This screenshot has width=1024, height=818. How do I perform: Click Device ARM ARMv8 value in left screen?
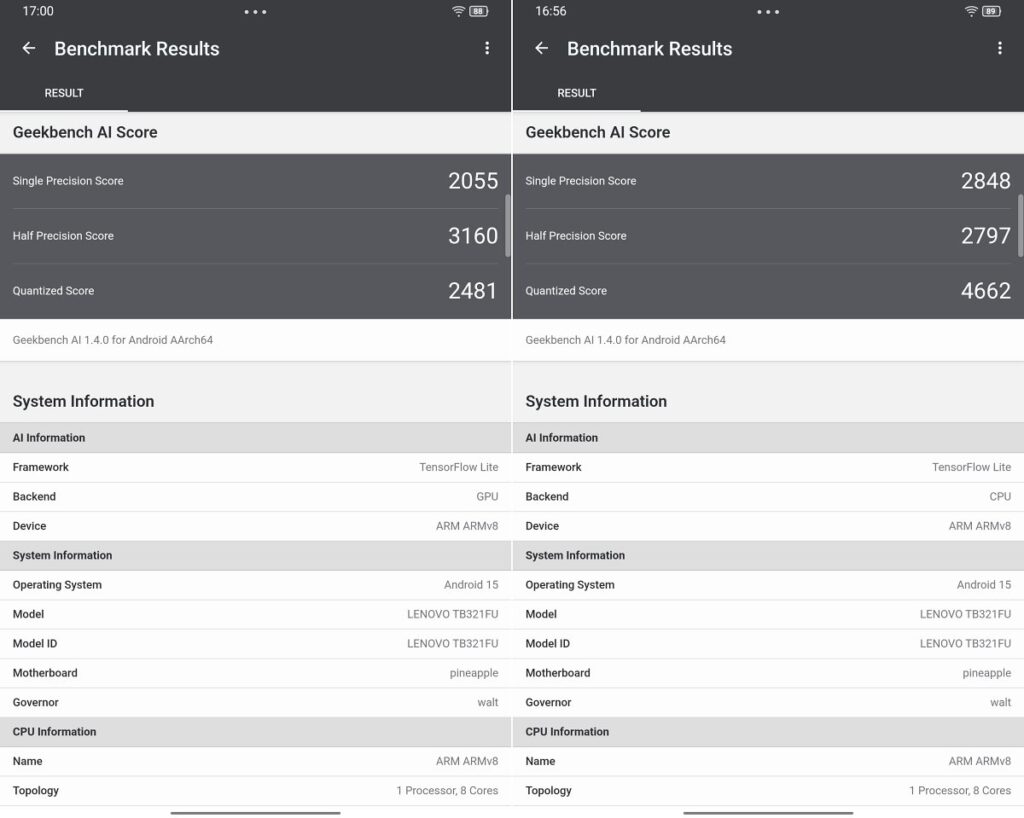click(x=467, y=526)
